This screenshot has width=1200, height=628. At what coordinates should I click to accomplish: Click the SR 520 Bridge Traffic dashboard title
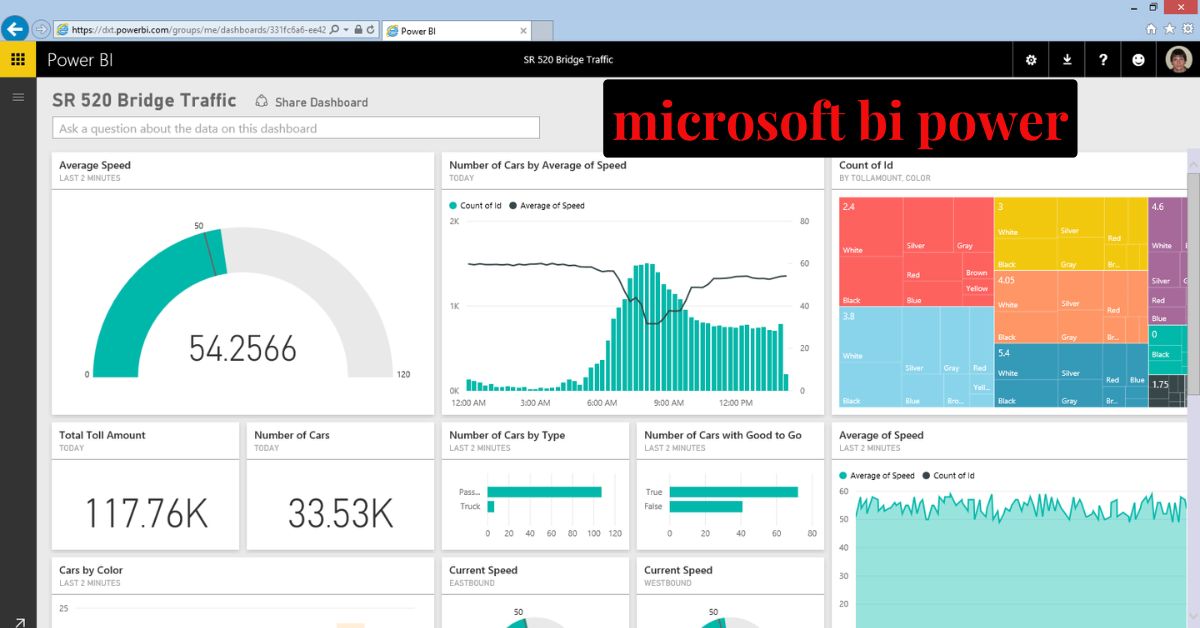(144, 100)
